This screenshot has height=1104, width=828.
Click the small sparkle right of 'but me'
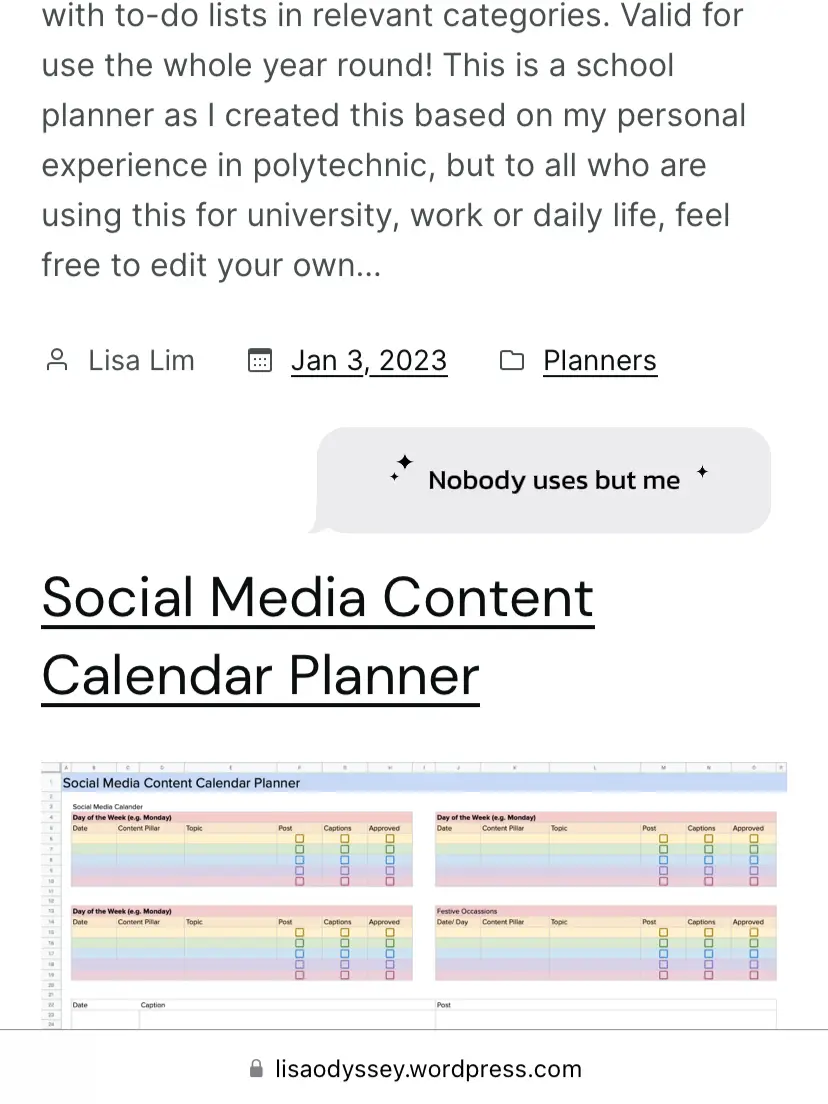click(702, 472)
